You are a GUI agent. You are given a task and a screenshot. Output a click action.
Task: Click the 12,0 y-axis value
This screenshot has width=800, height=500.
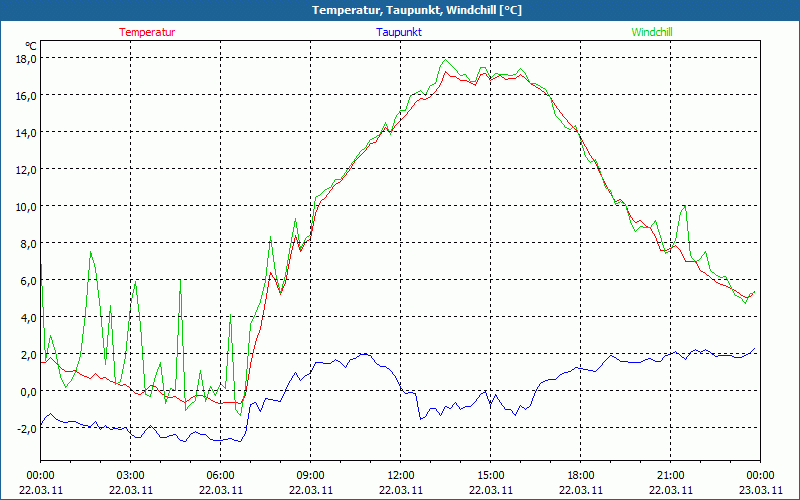pos(27,169)
